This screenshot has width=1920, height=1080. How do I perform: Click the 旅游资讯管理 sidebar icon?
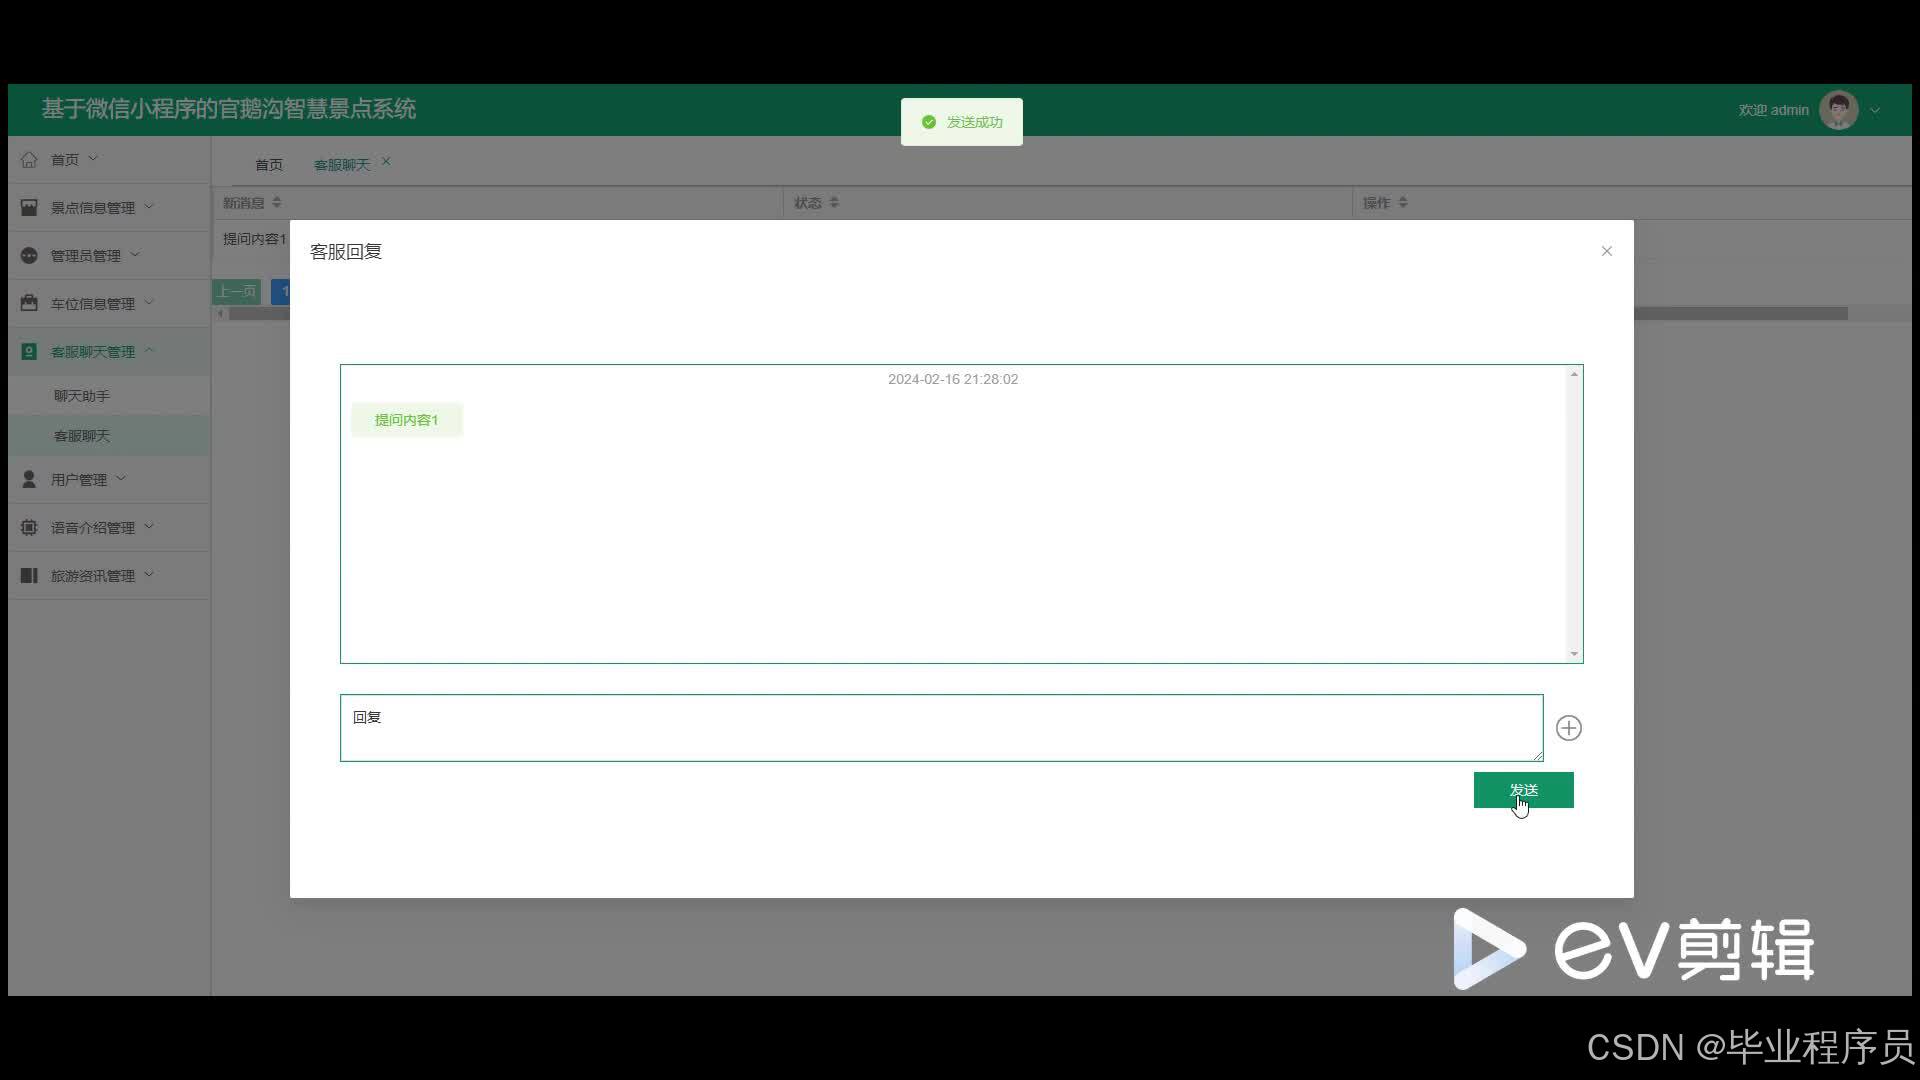(x=29, y=575)
